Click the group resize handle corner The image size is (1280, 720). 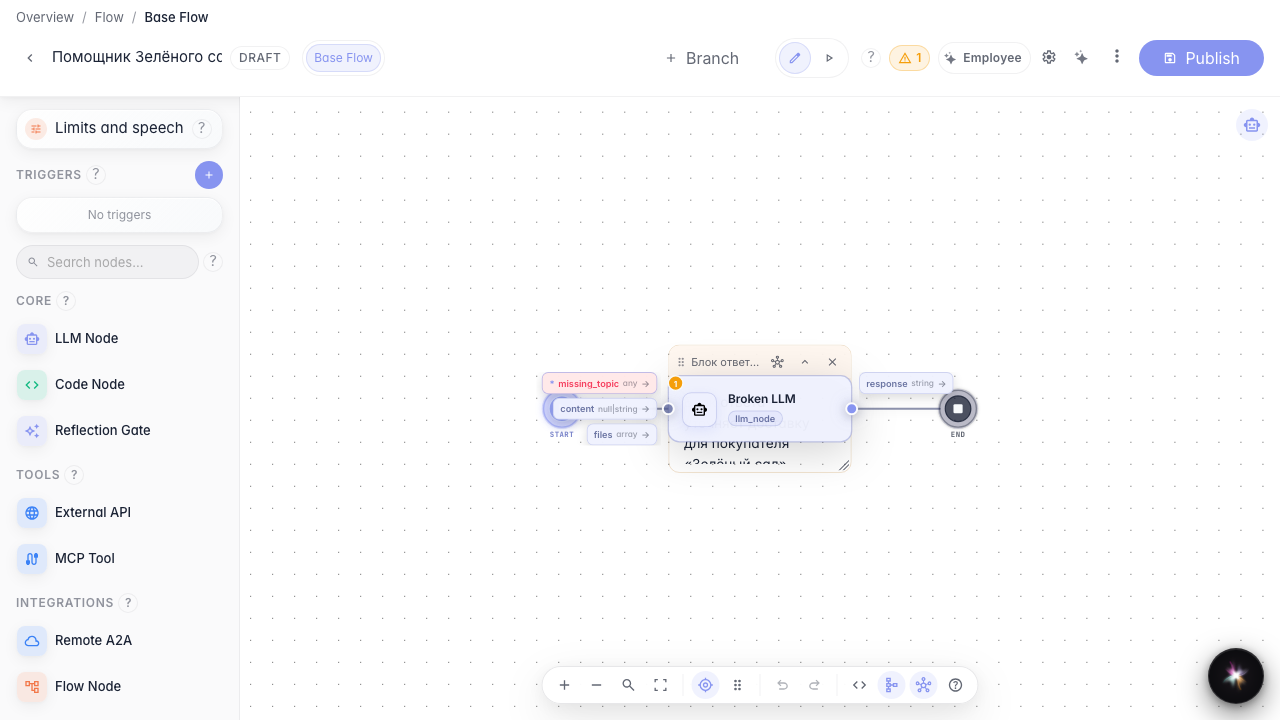click(844, 465)
